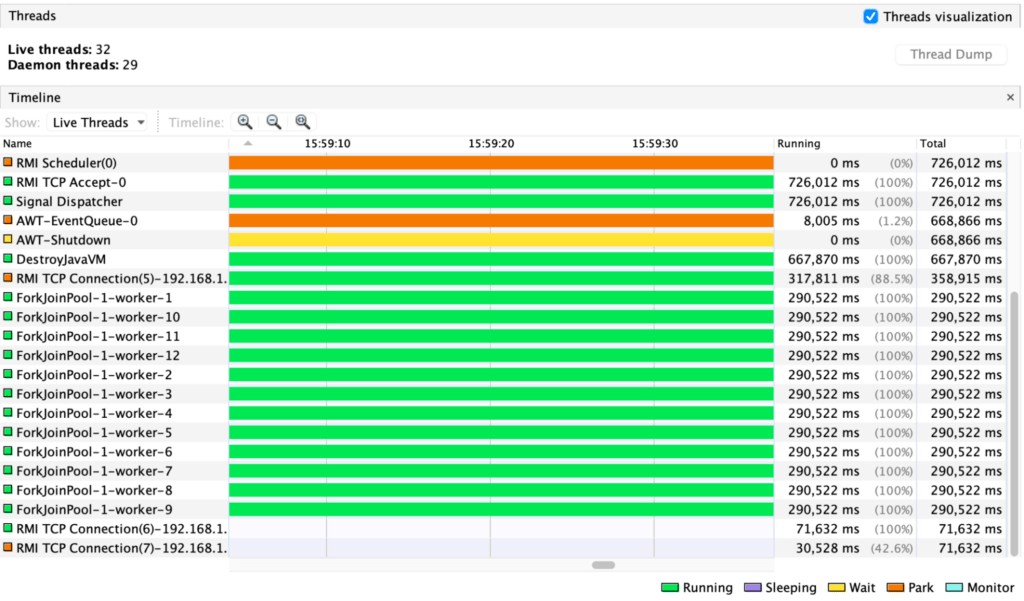Sort by Running column header

point(845,144)
